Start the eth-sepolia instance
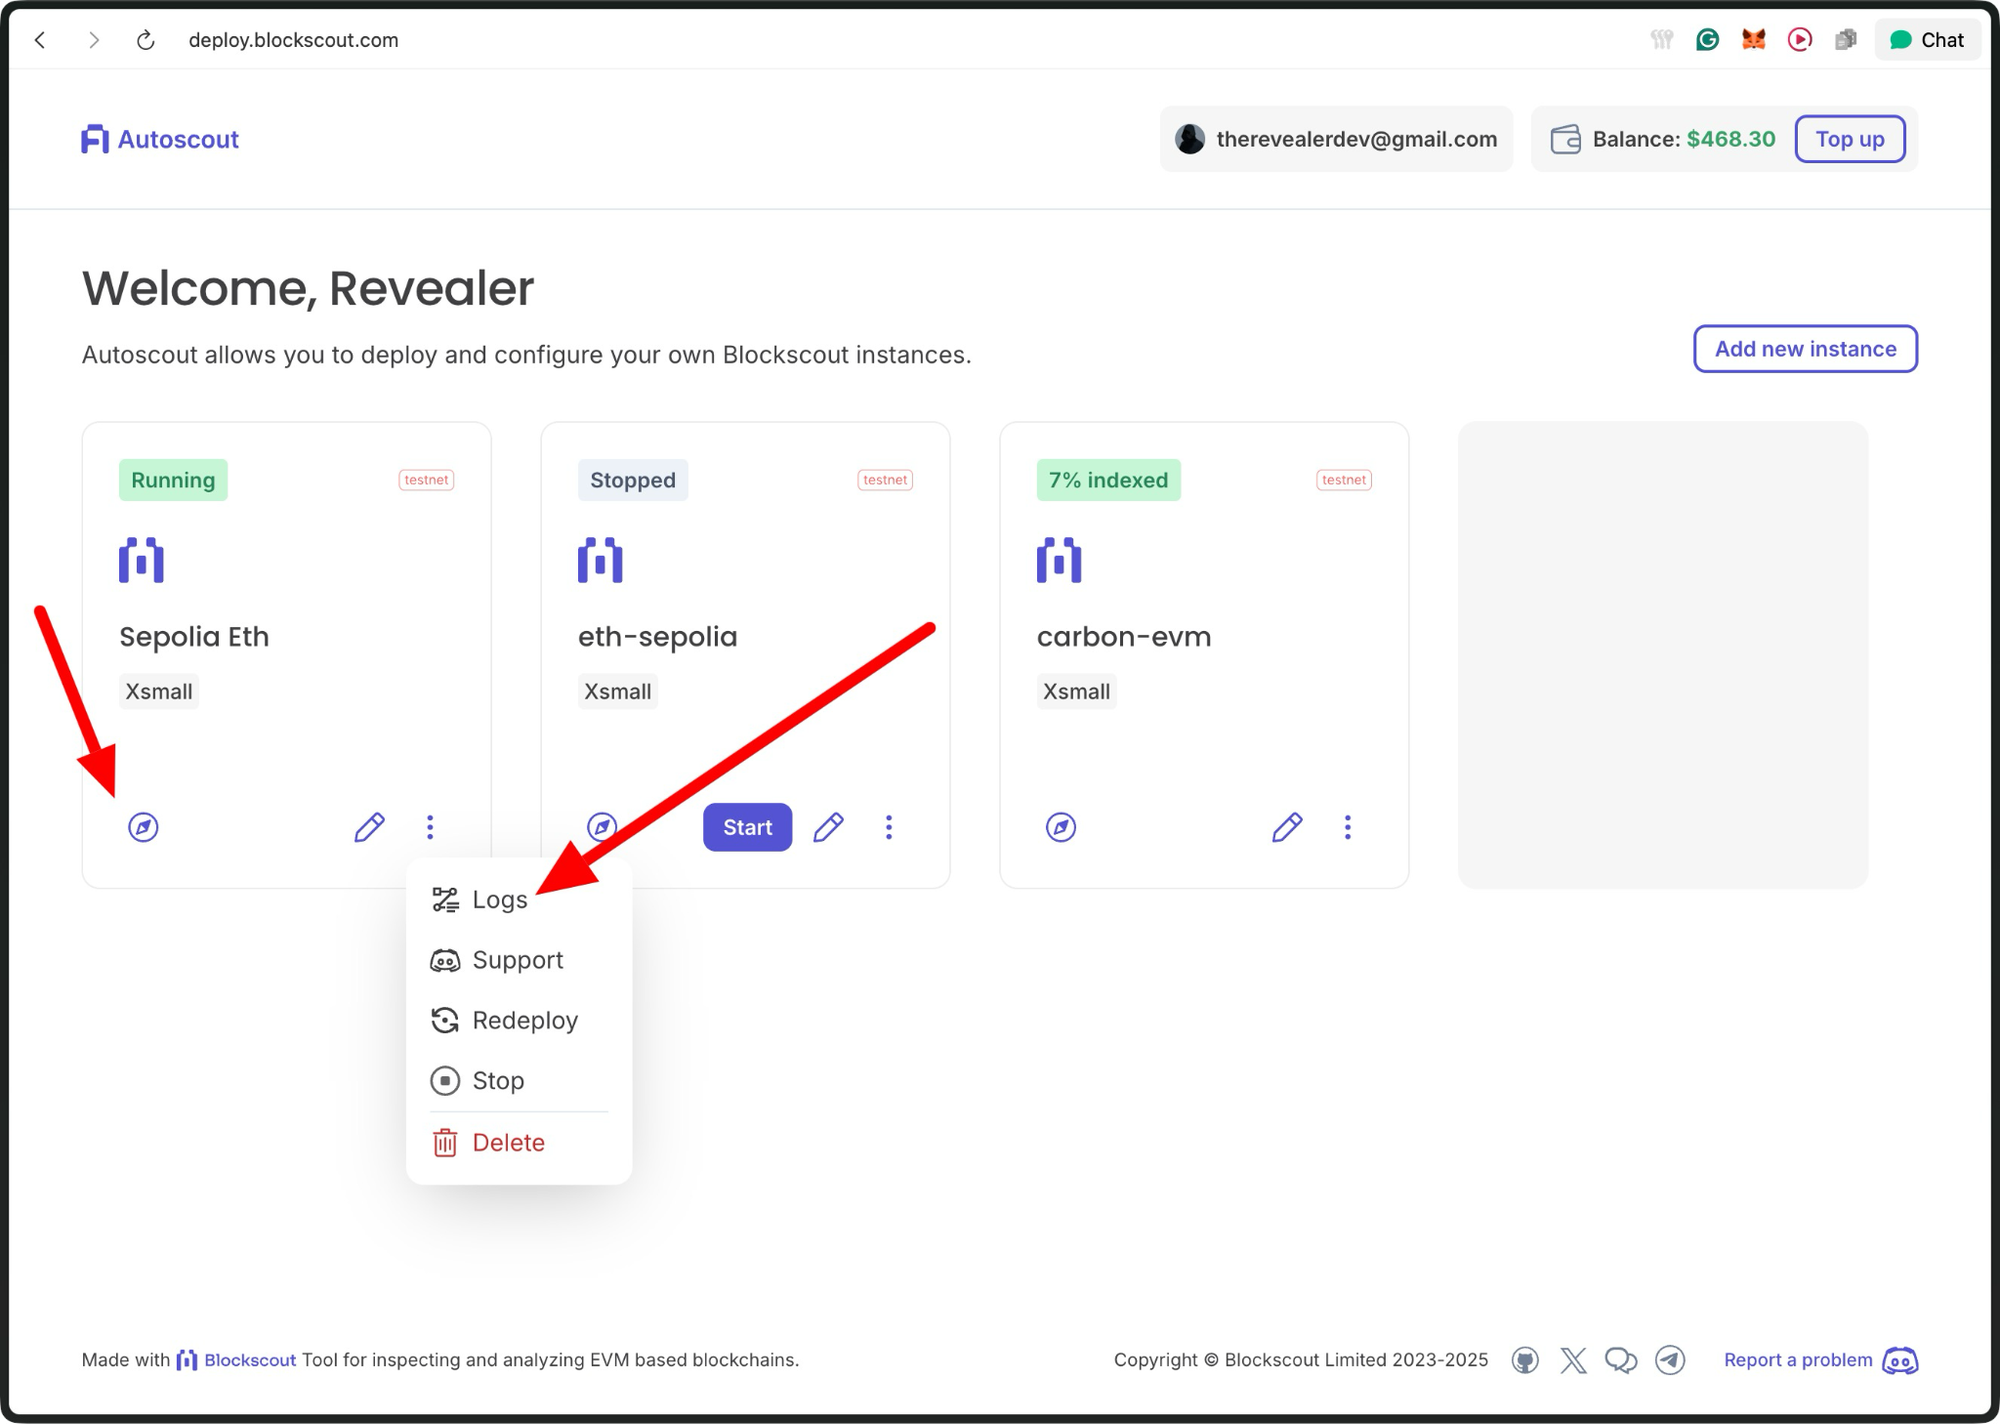This screenshot has width=2000, height=1424. 747,827
